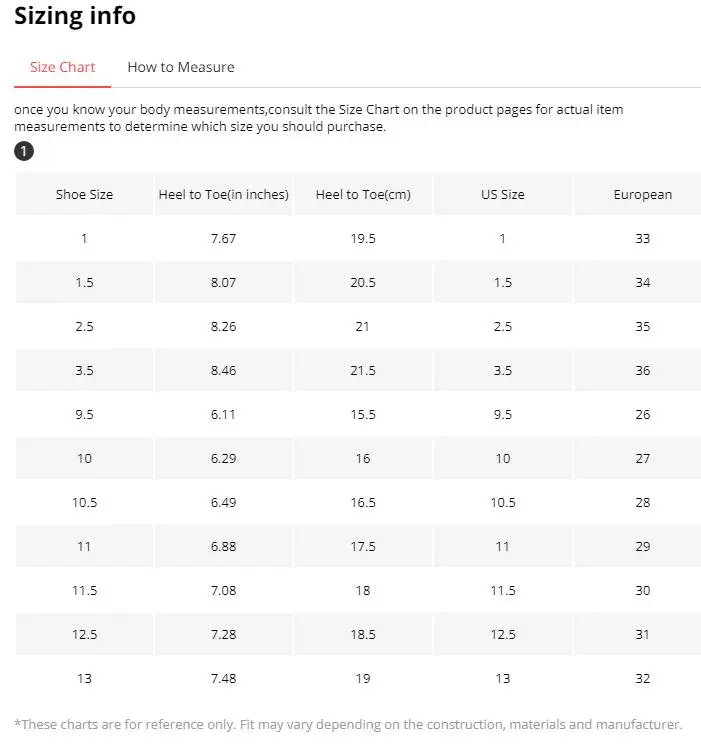Click European size 36 cell
The width and height of the screenshot is (701, 746).
(x=642, y=370)
